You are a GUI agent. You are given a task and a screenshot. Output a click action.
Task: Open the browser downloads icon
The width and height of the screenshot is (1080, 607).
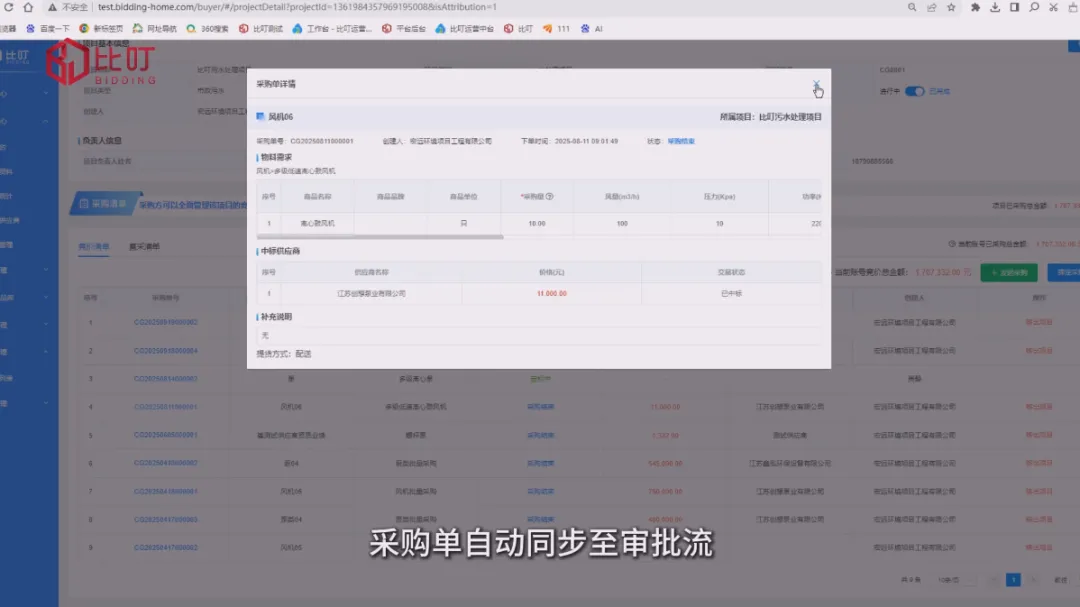pos(995,7)
